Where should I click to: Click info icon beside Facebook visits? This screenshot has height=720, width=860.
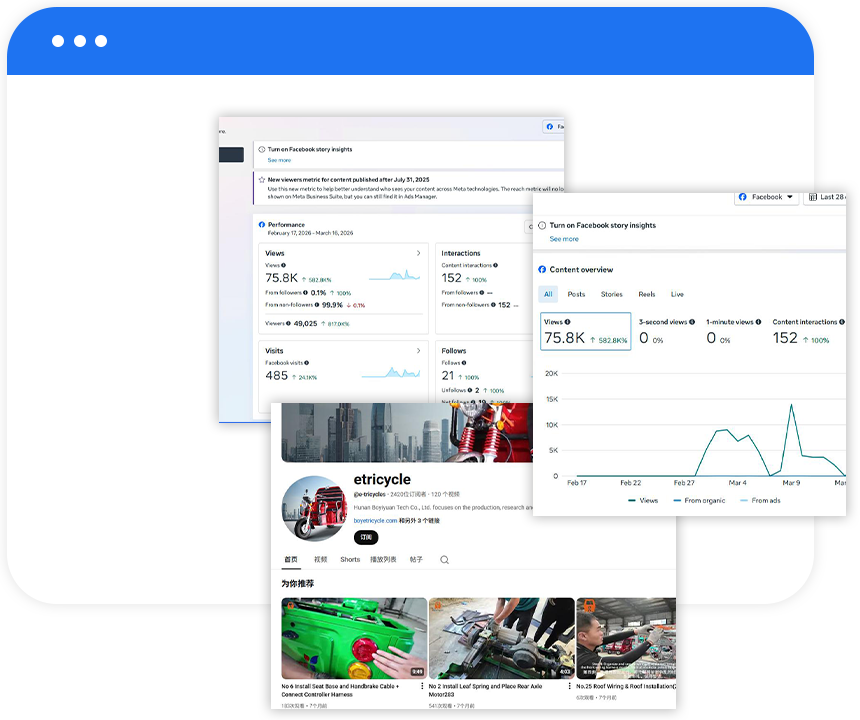click(307, 363)
